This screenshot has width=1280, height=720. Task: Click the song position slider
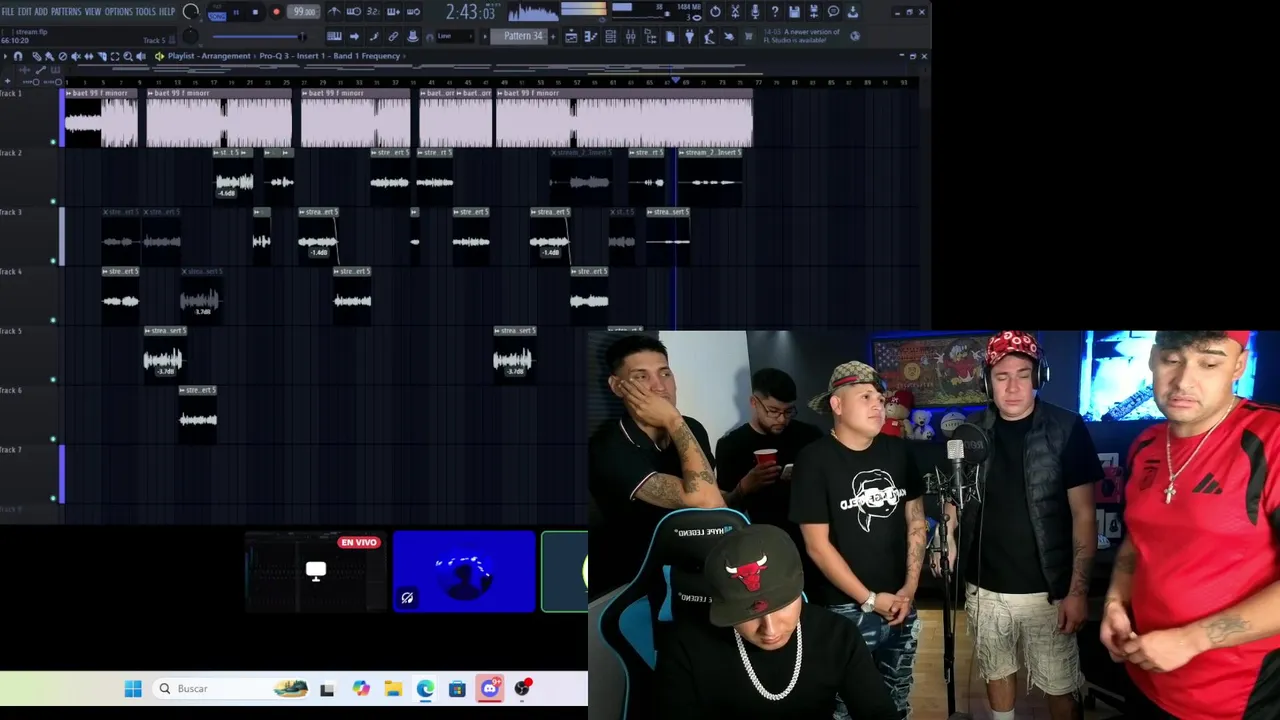[x=260, y=37]
